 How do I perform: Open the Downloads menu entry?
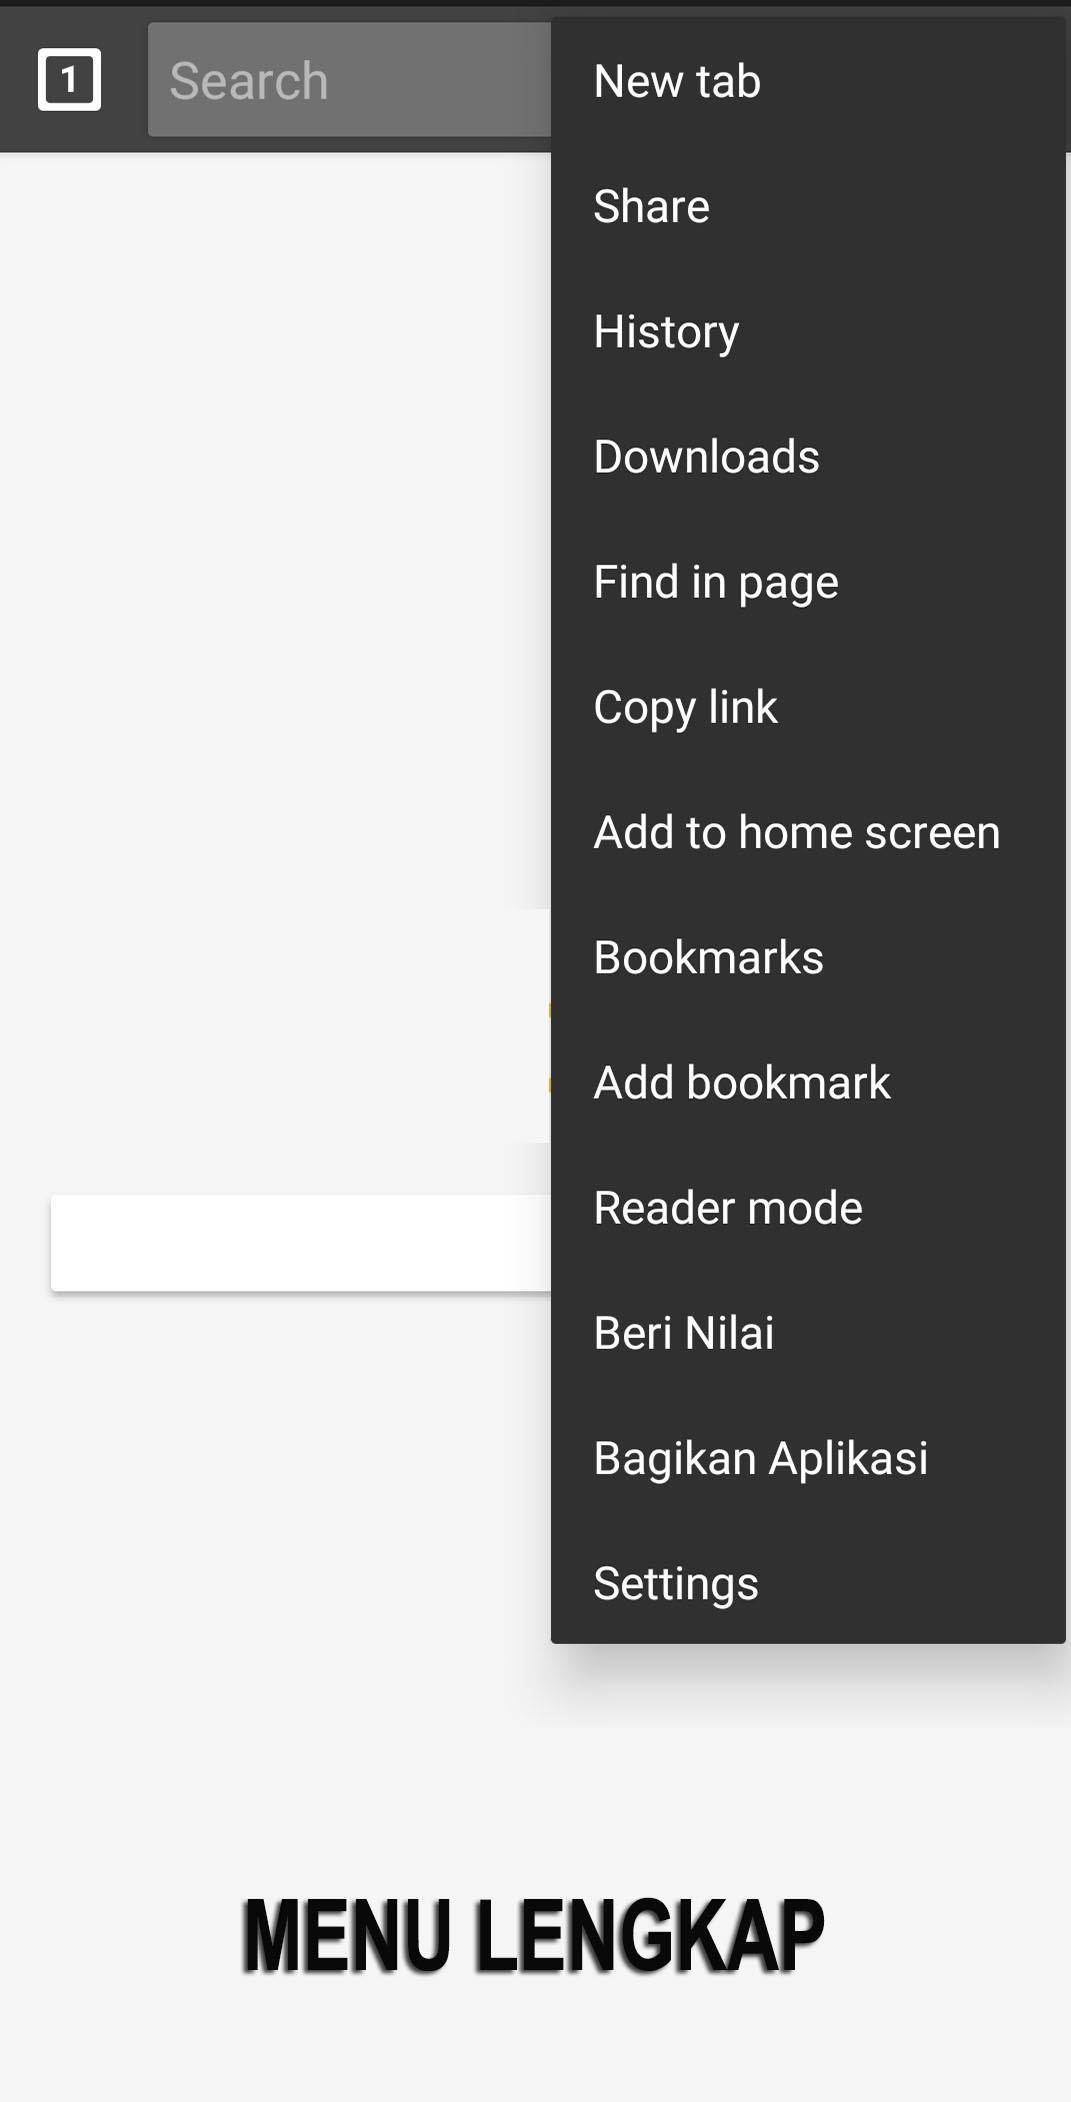(808, 456)
